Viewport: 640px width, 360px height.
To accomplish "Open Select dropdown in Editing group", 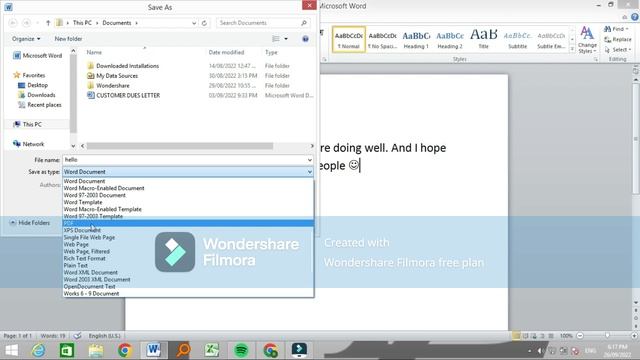I will (618, 49).
